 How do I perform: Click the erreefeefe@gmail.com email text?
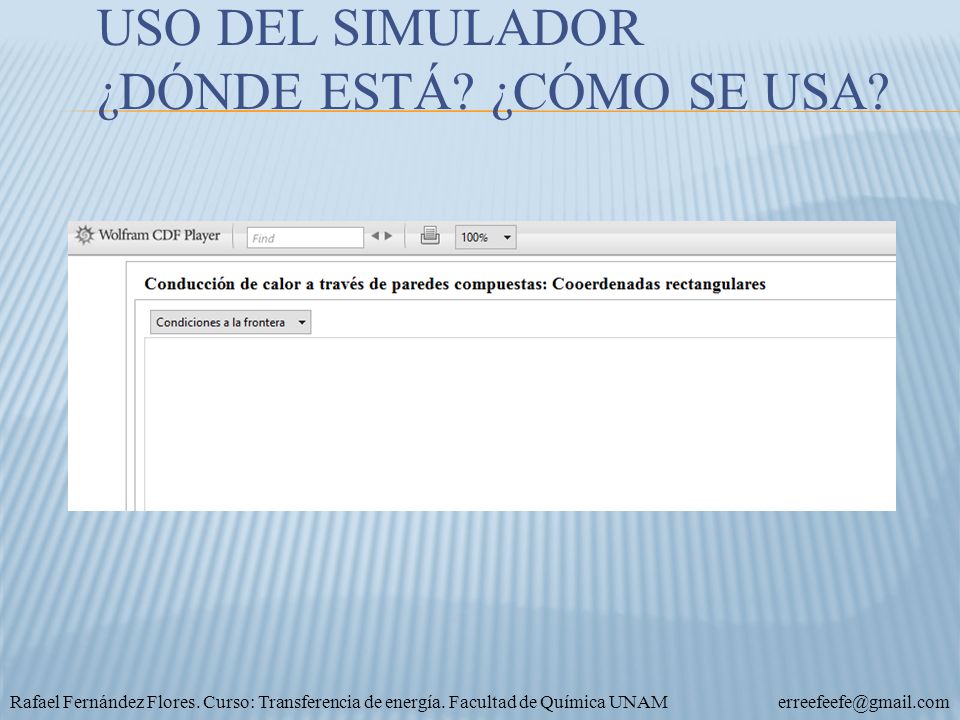pyautogui.click(x=863, y=702)
